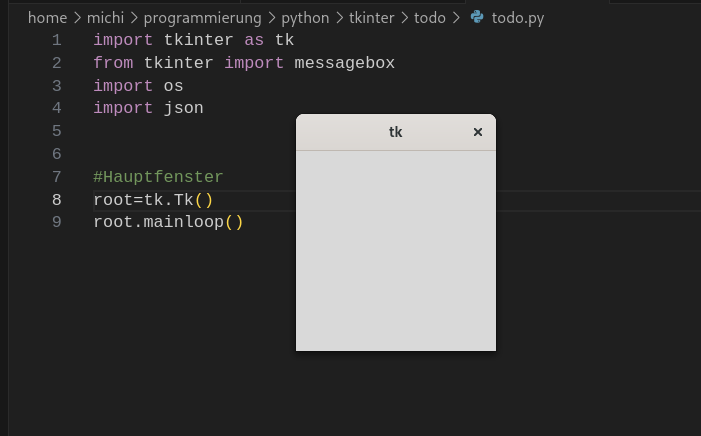Click on the import json line
The image size is (701, 436).
point(148,108)
